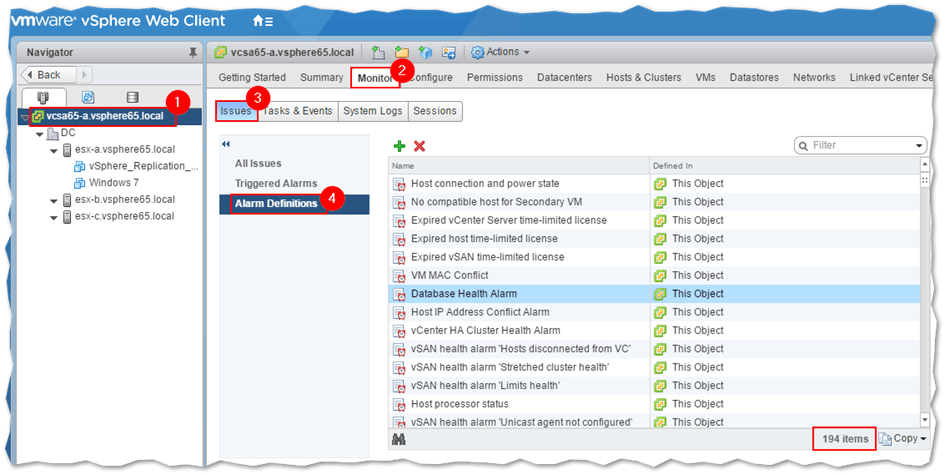Open the Getting Started tab
The image size is (945, 475).
pos(252,78)
